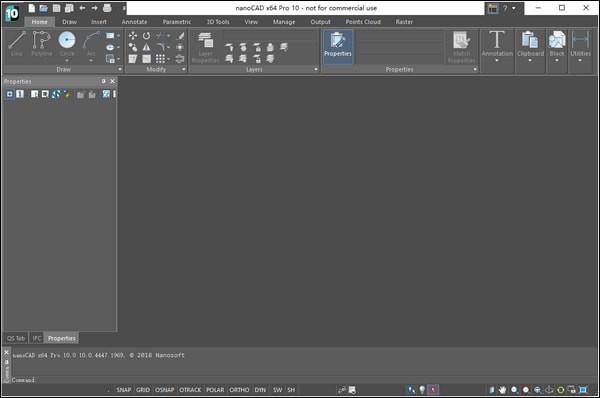Expand the Draw panel launcher arrow

tap(120, 69)
